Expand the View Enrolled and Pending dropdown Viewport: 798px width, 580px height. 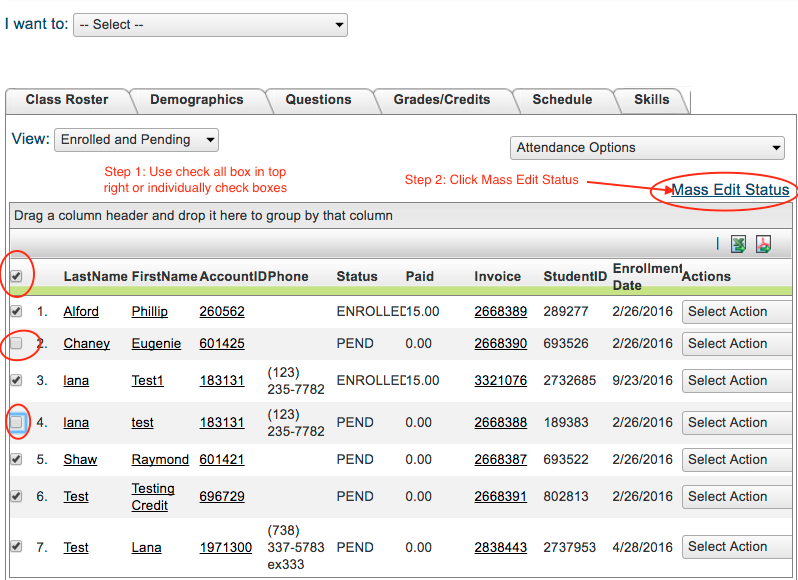(136, 140)
